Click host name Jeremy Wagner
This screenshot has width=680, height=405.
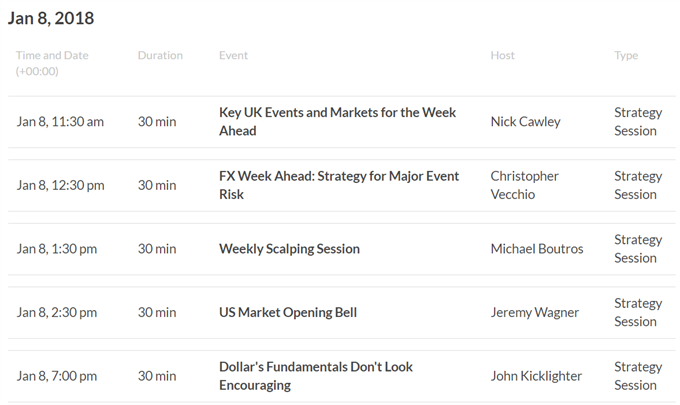[535, 313]
